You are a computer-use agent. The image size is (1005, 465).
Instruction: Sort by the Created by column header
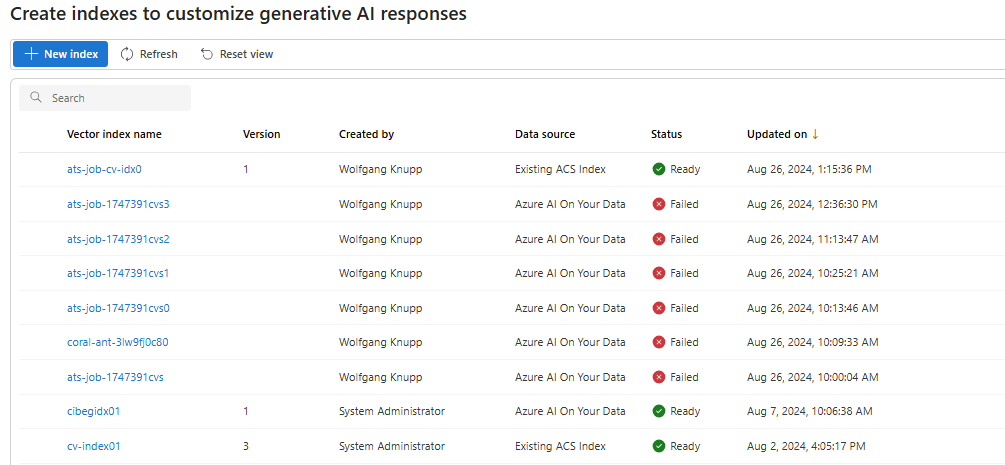point(366,134)
